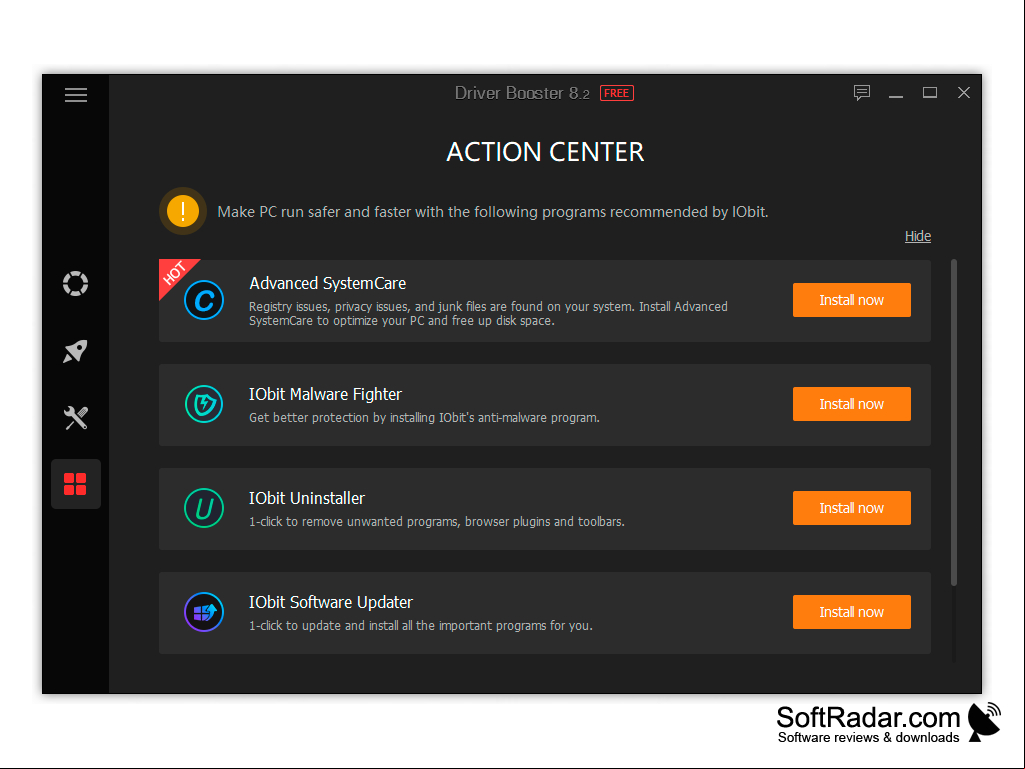Click the '1-click to update and install' text
The width and height of the screenshot is (1025, 769).
pyautogui.click(x=421, y=626)
